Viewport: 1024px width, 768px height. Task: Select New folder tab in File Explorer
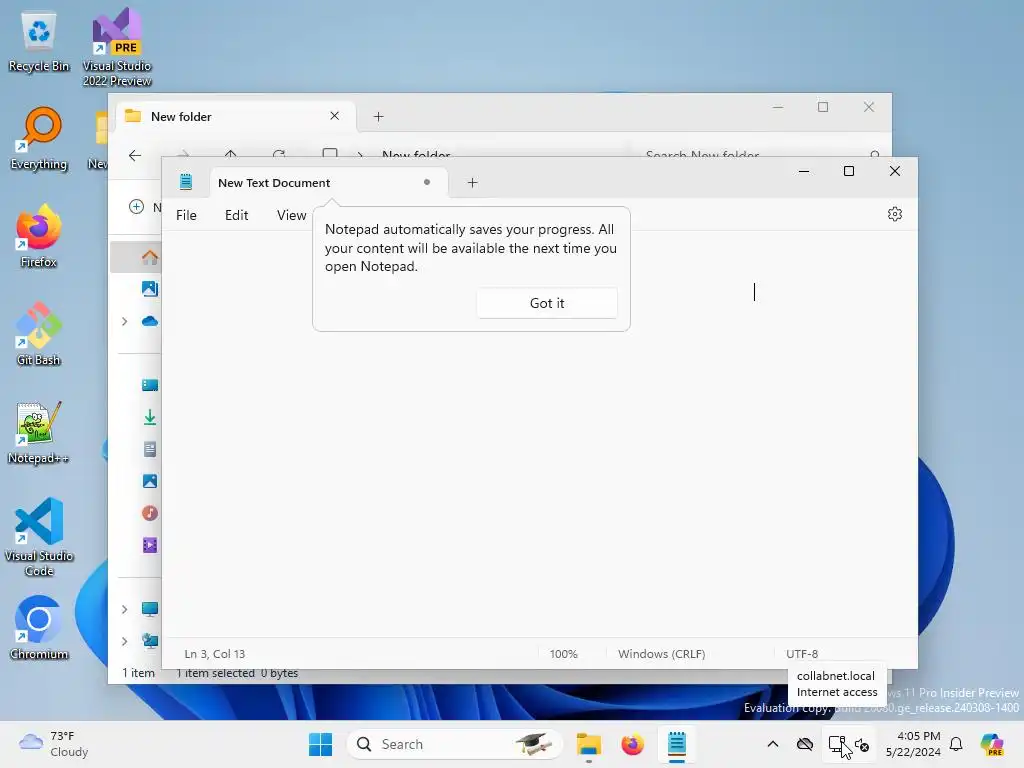pyautogui.click(x=235, y=116)
